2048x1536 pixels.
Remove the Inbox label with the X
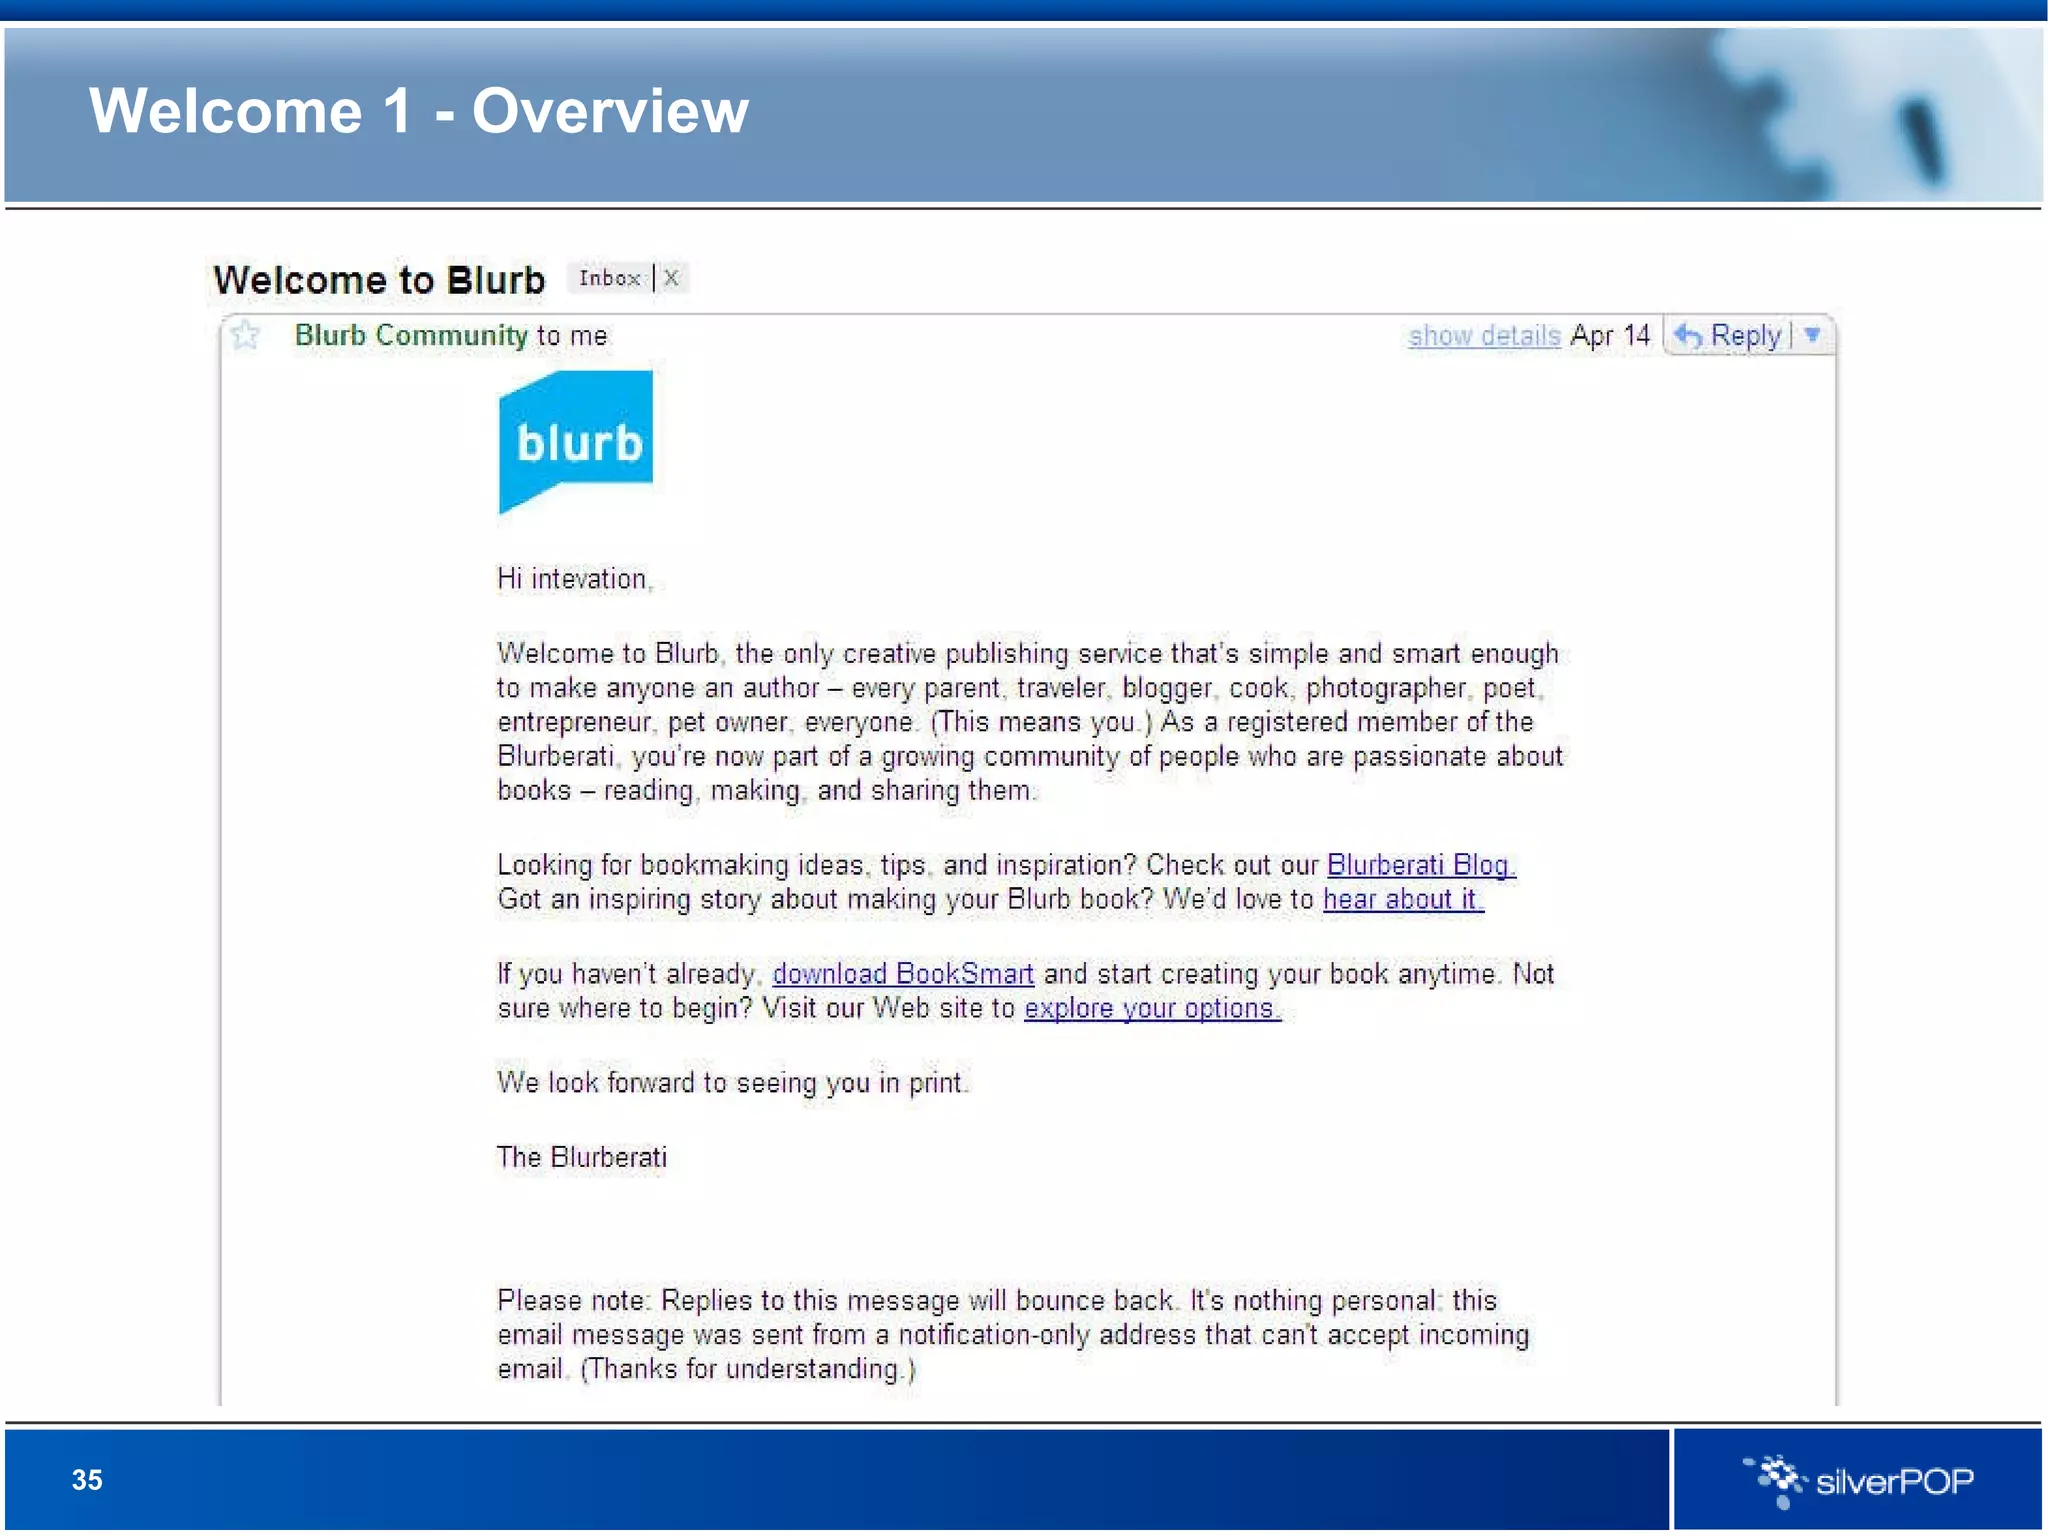(671, 278)
